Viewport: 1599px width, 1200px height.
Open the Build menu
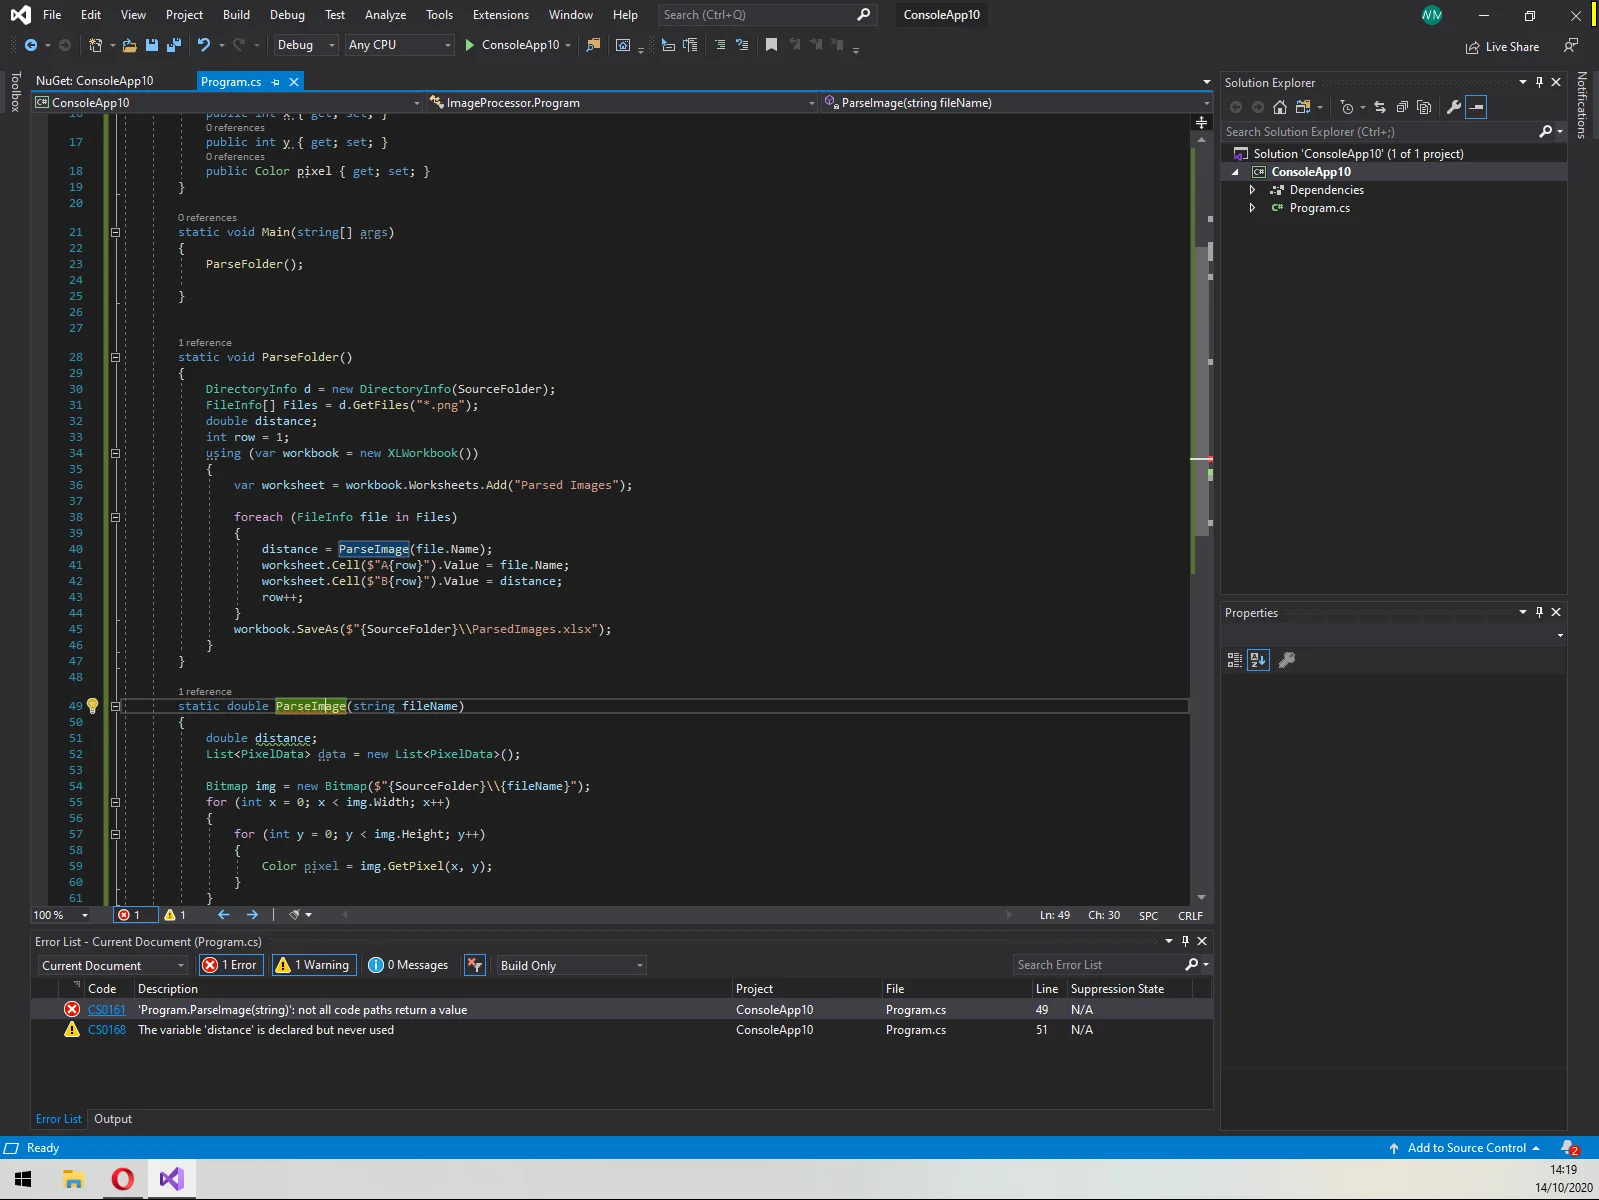click(236, 15)
